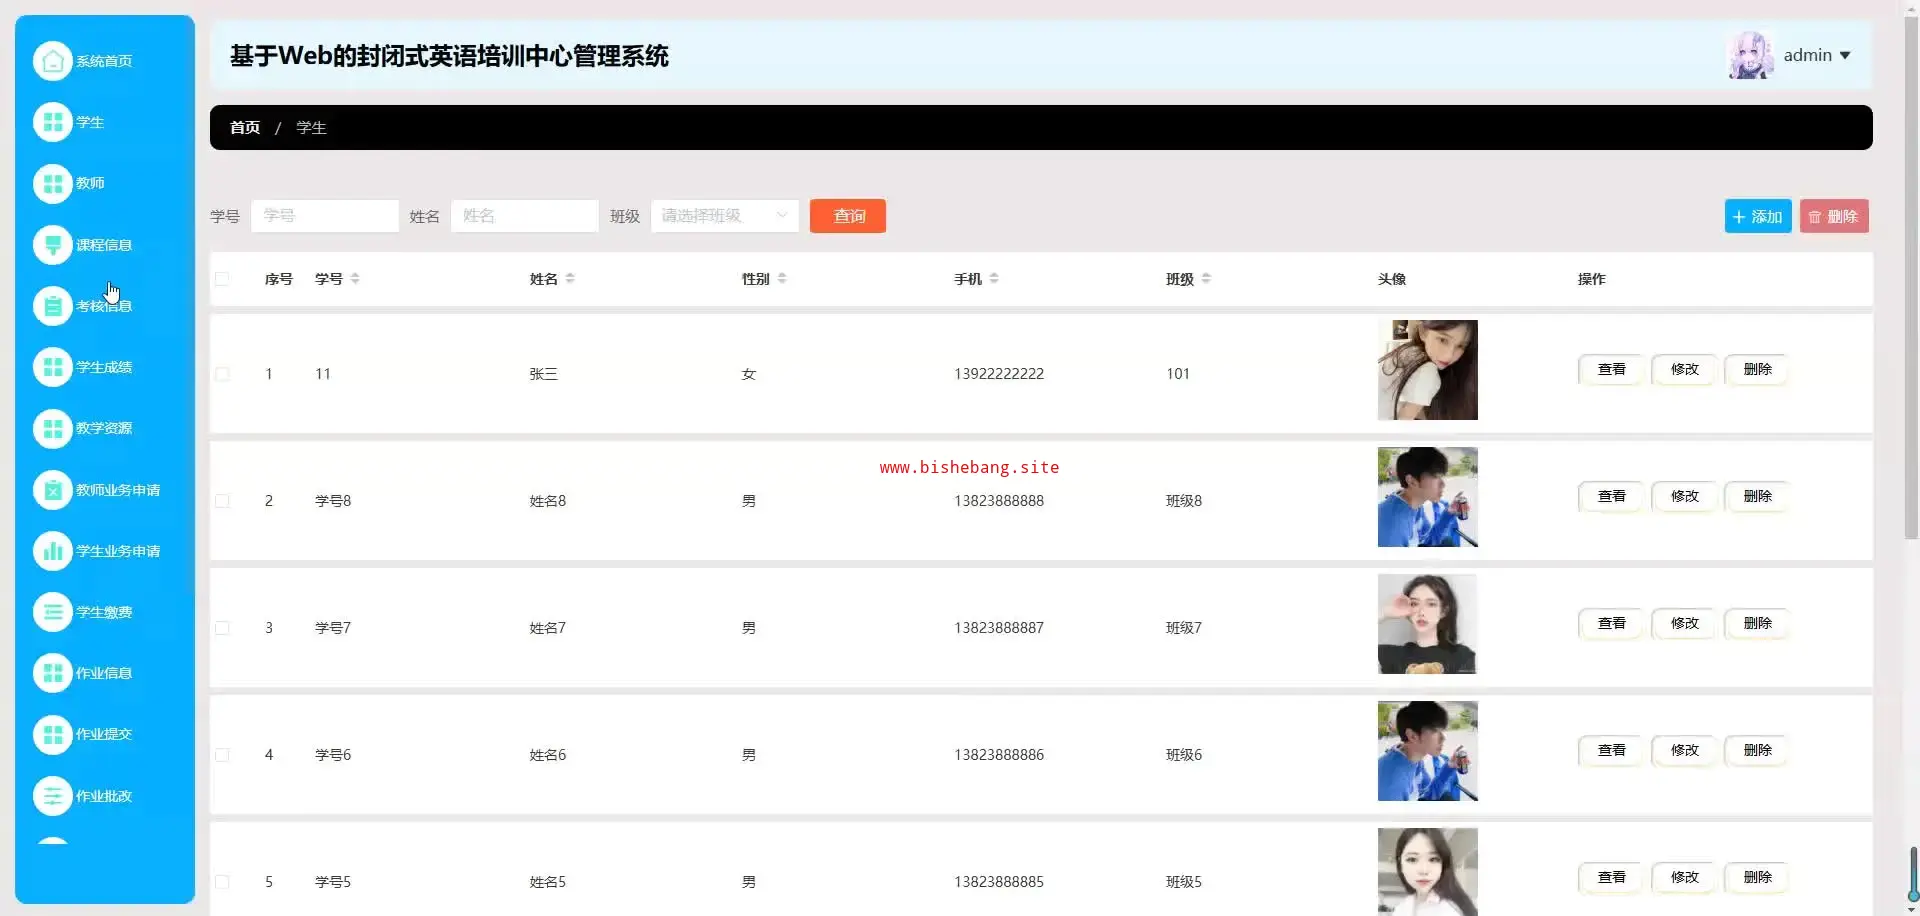Open teaching resources icon in sidebar
Viewport: 1920px width, 916px height.
pyautogui.click(x=52, y=428)
